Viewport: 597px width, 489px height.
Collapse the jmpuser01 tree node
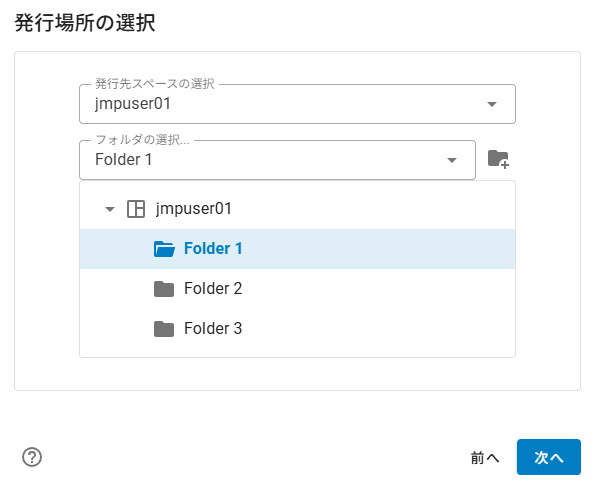[110, 209]
